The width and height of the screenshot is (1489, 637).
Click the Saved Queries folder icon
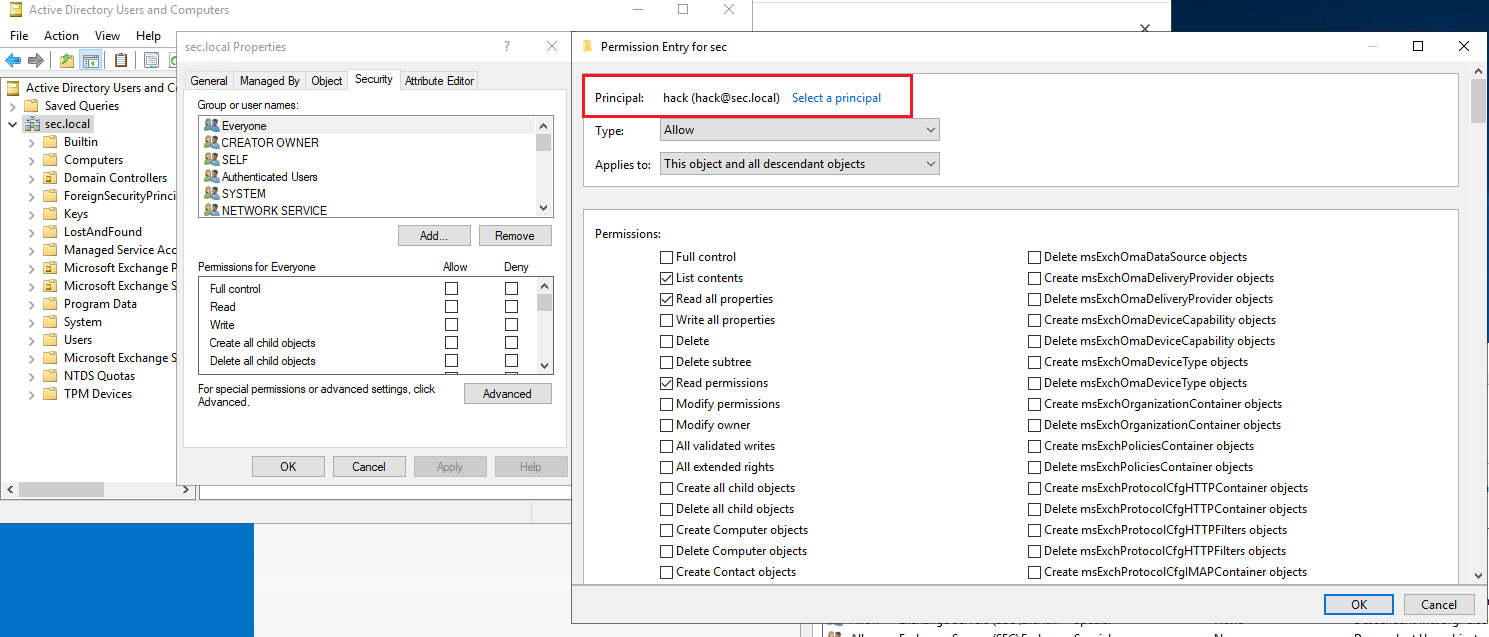(31, 106)
